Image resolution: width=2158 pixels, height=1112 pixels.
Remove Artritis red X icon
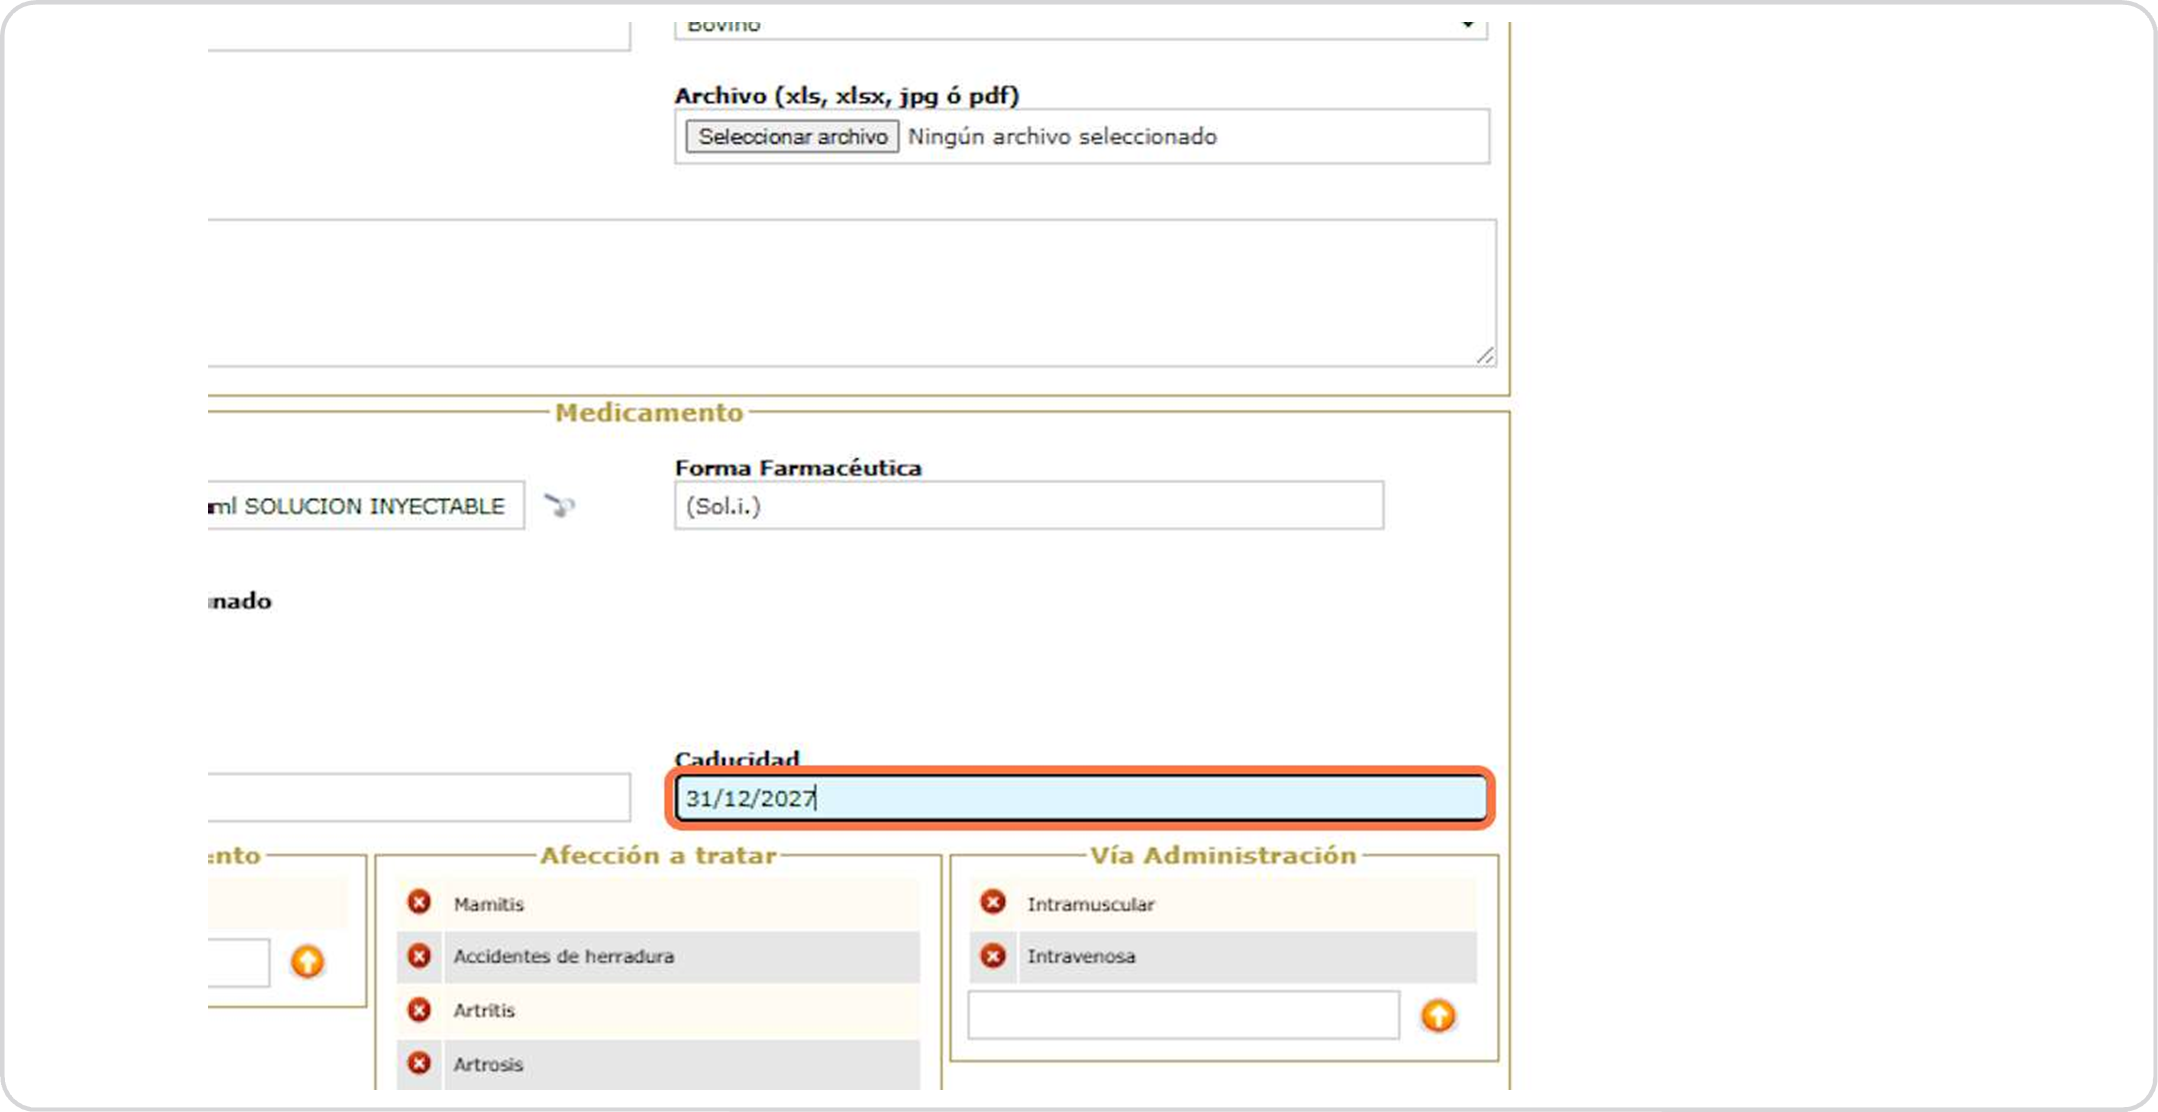[x=419, y=1010]
